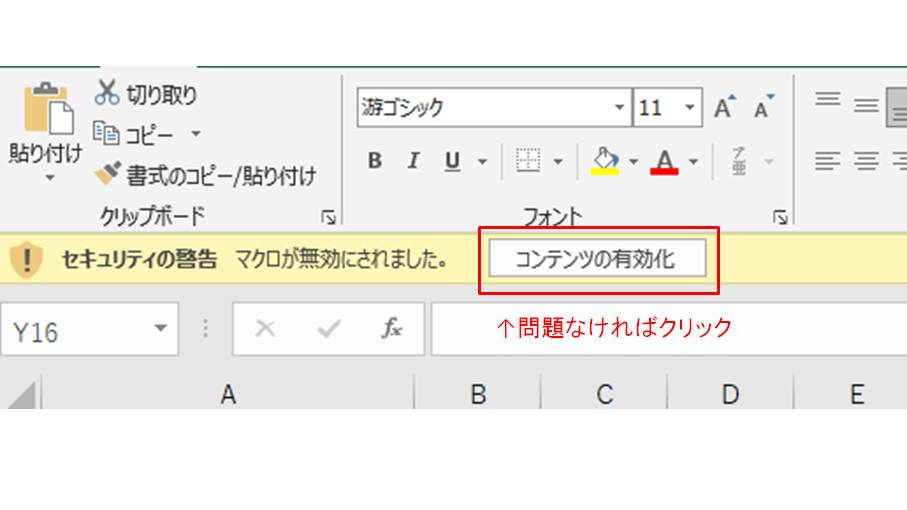
Task: Increase font size with large A icon
Action: 724,107
